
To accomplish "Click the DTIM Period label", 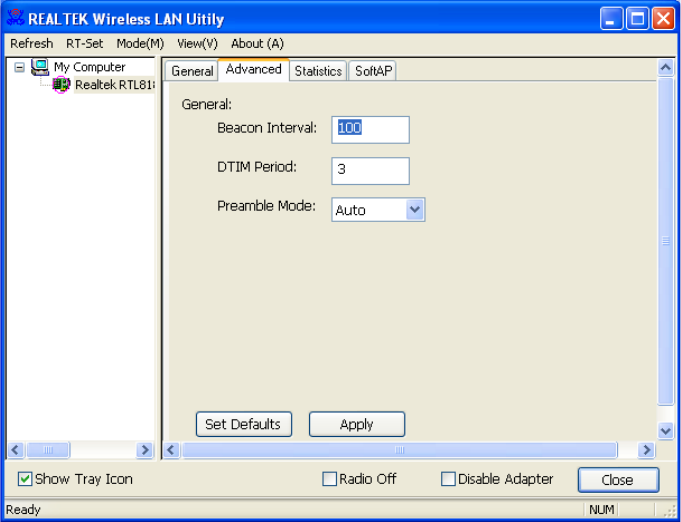I will [x=257, y=167].
